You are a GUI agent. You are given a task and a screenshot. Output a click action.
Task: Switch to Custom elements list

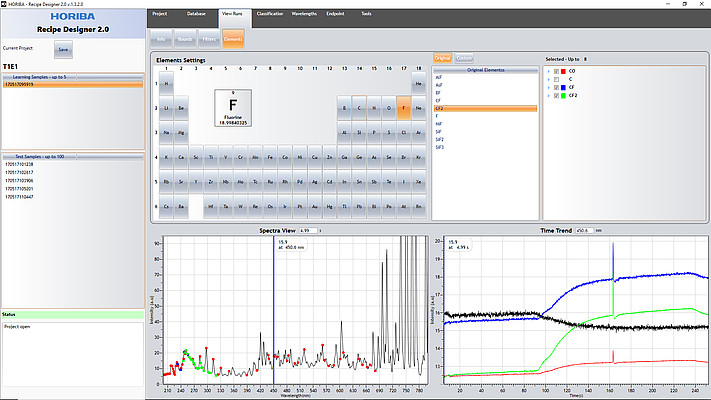click(464, 58)
